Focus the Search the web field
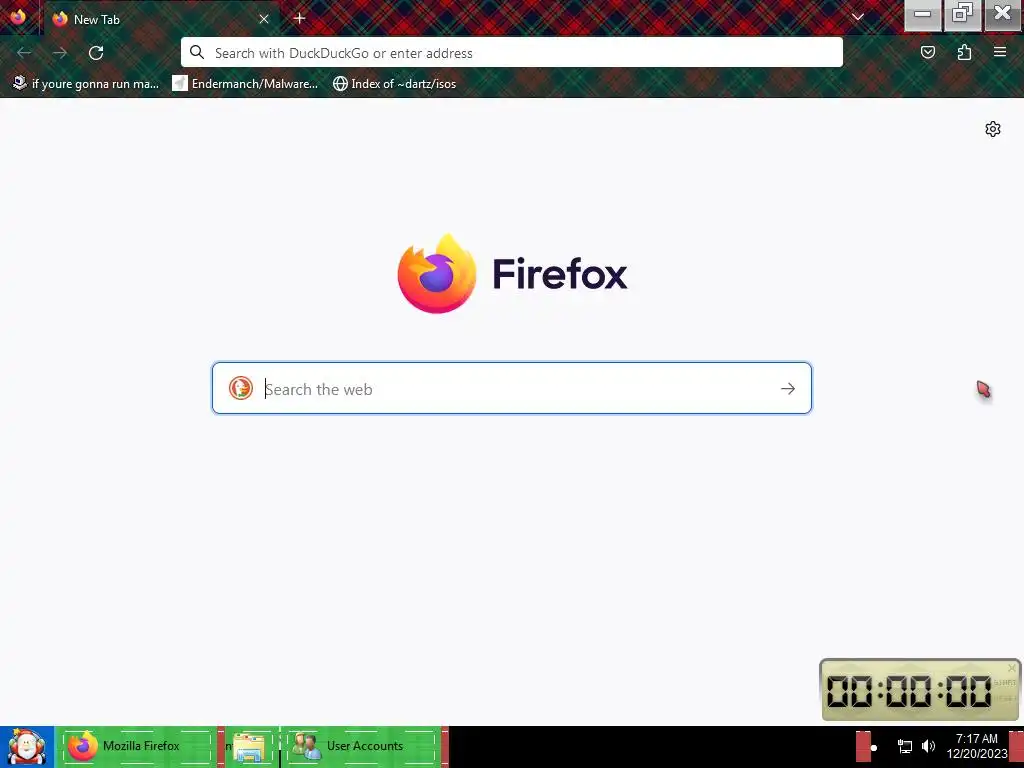Screen dimensions: 1024x768 [511, 388]
